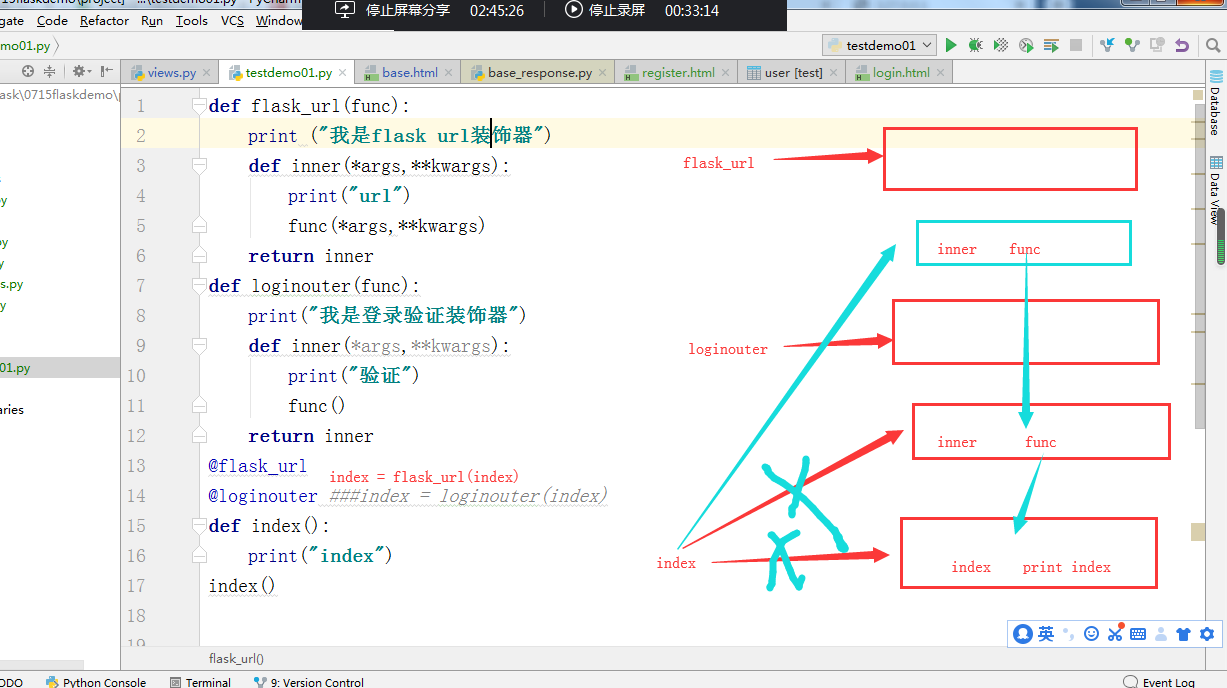Switch to the base.html tab
Viewport: 1227px width, 688px height.
coord(409,71)
